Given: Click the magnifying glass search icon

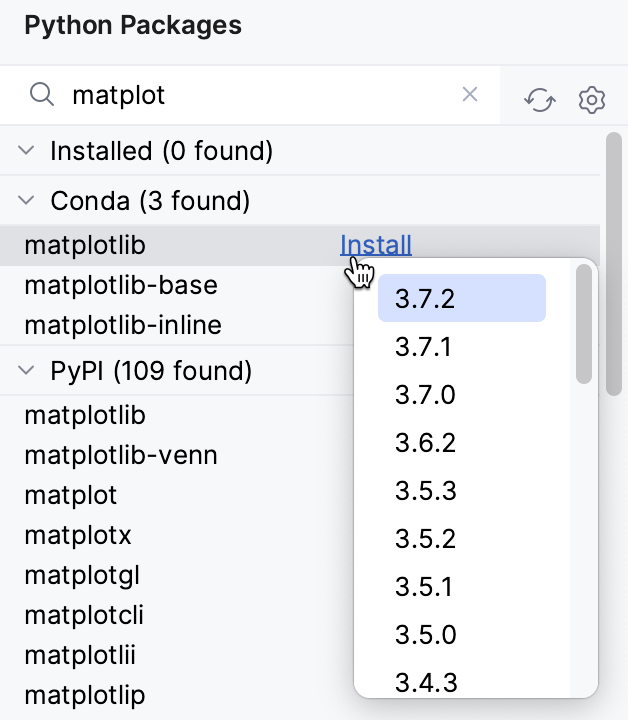Looking at the screenshot, I should [42, 95].
